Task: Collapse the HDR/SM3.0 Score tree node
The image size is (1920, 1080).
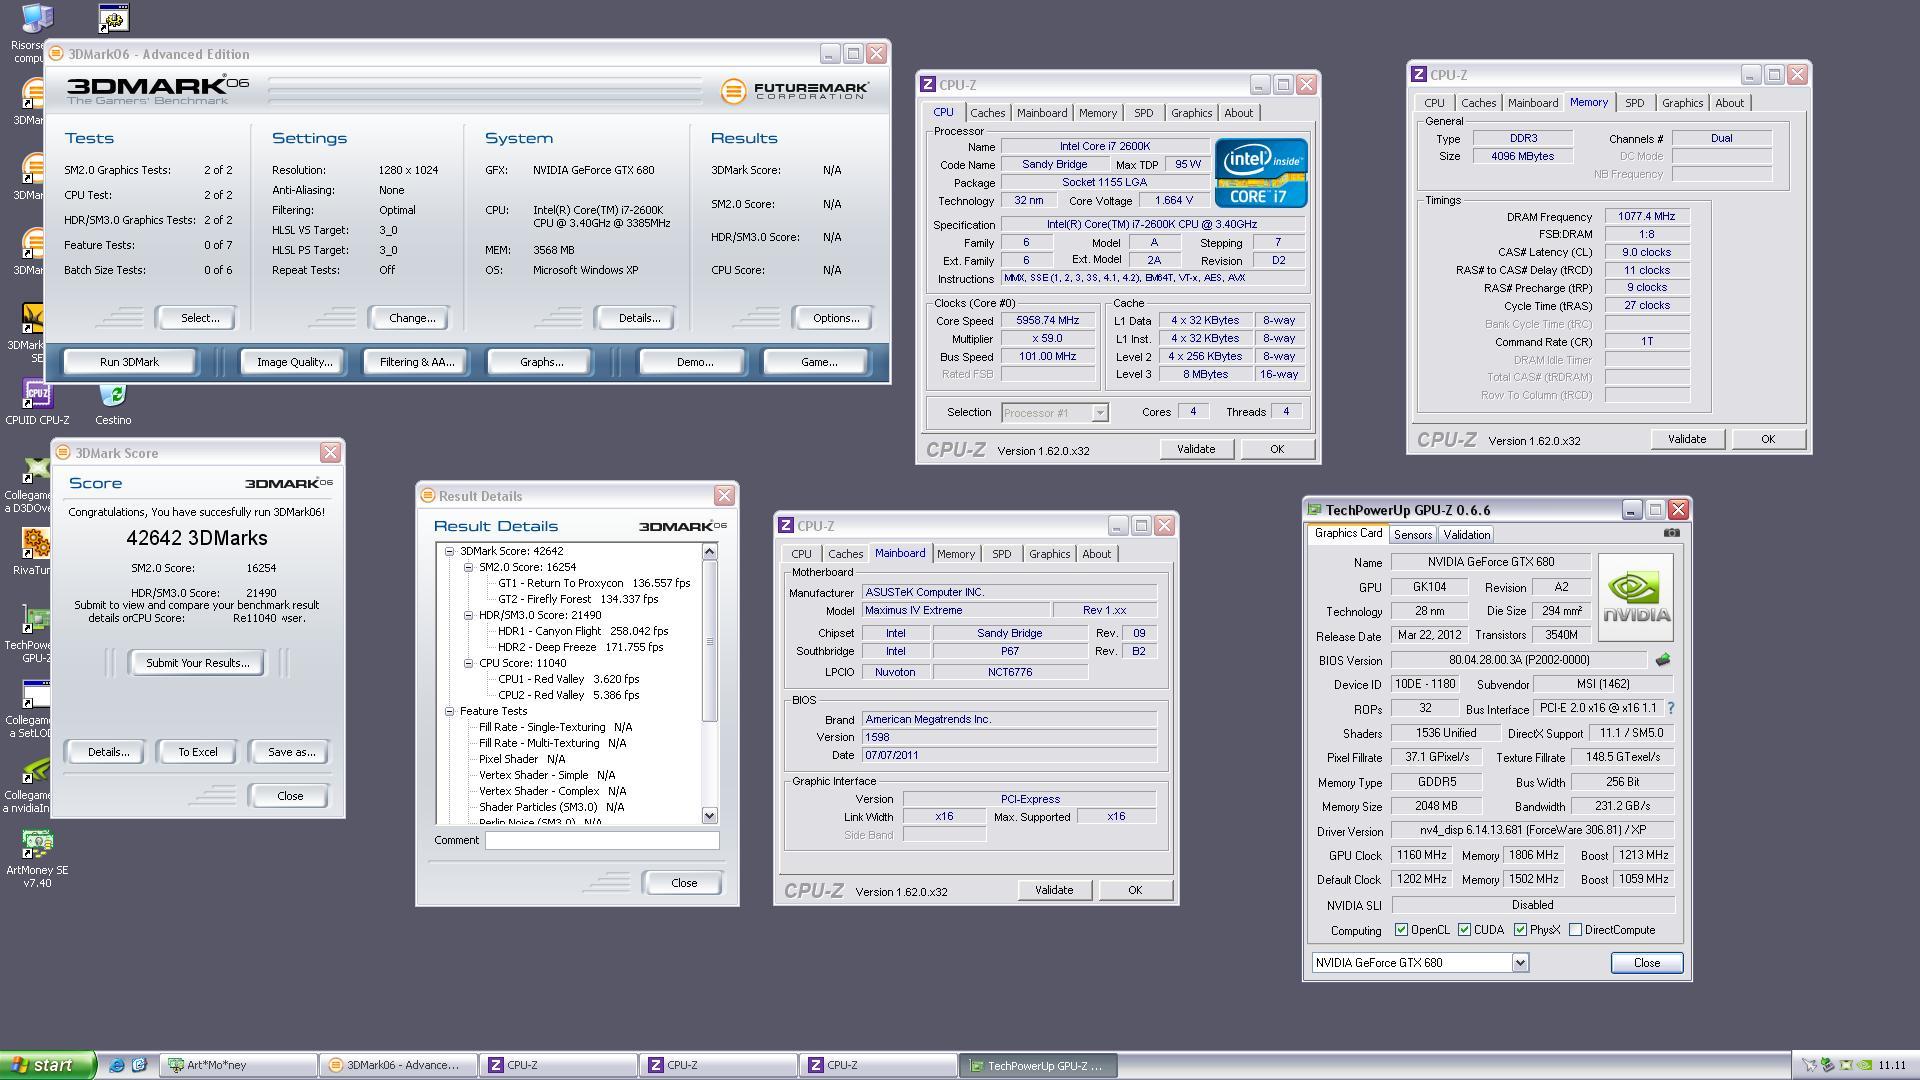Action: pos(469,615)
